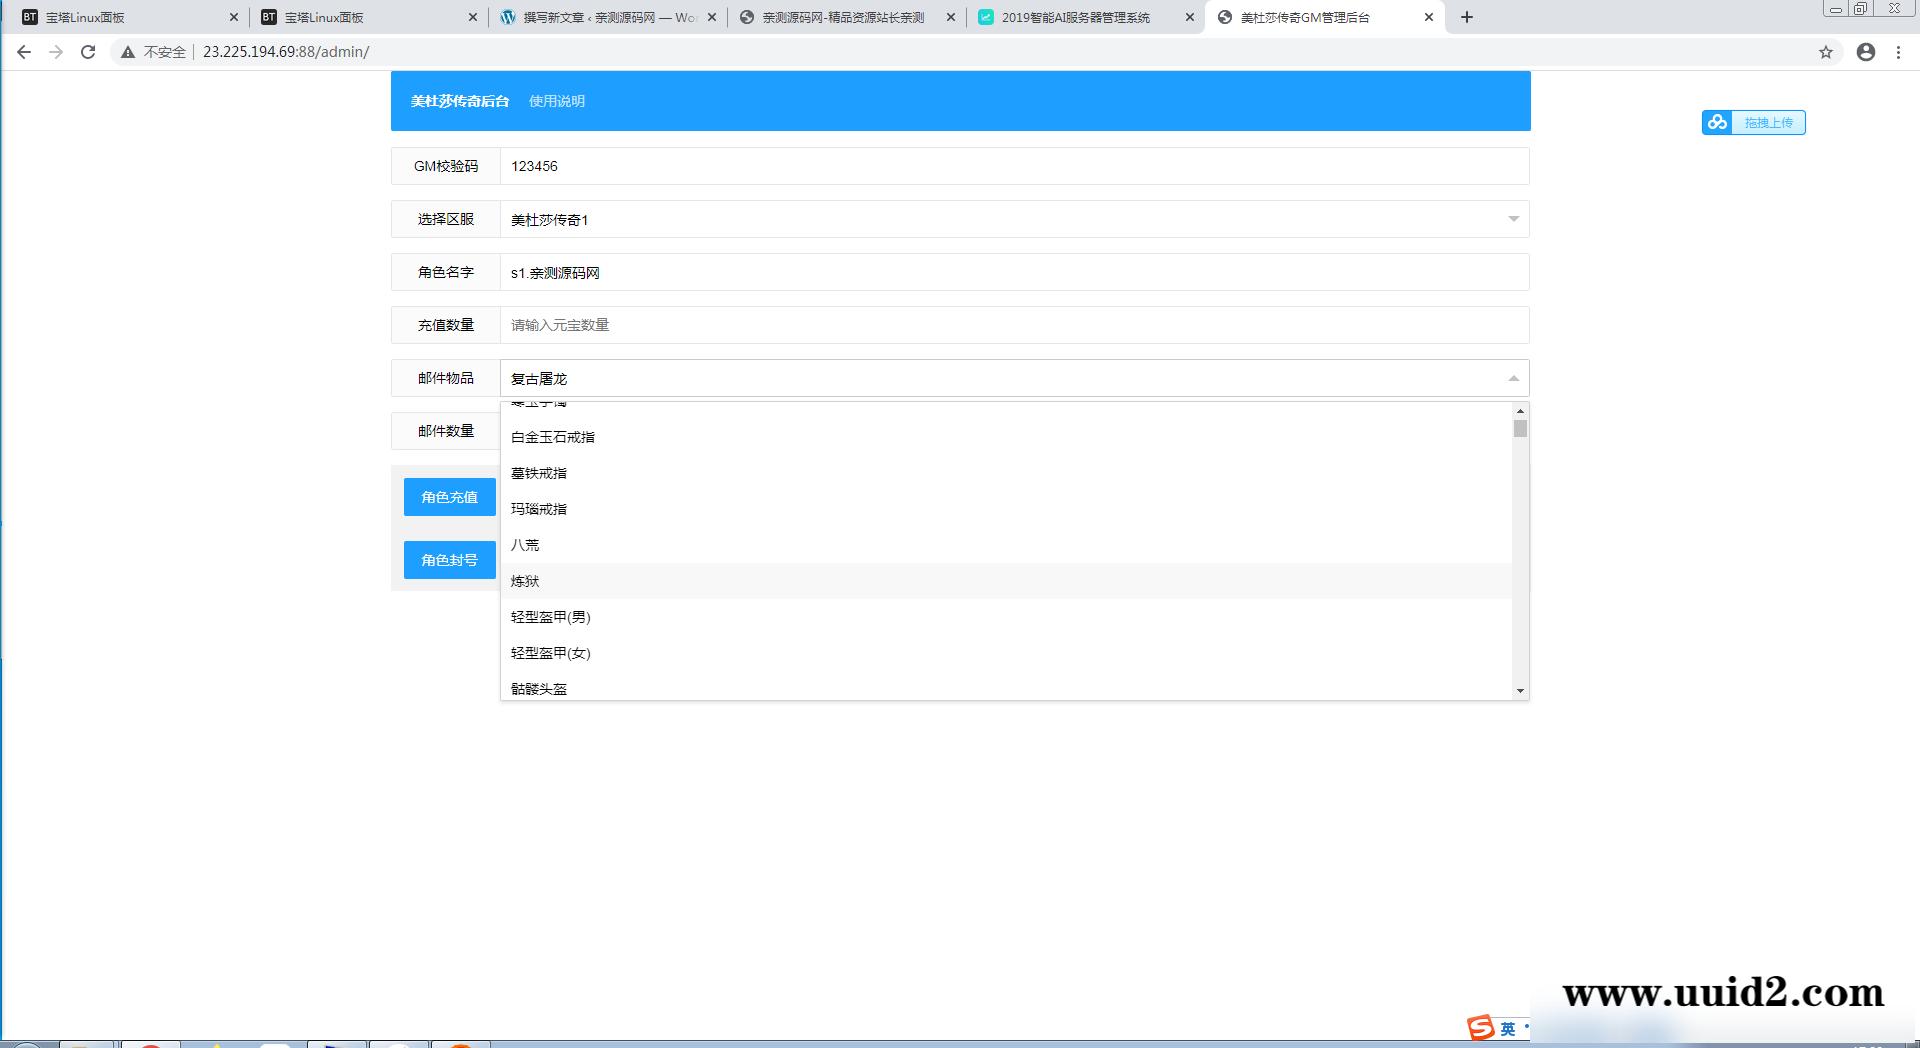Image resolution: width=1920 pixels, height=1048 pixels.
Task: Choose 轻型盔甲(男) in the dropdown list
Action: (551, 617)
